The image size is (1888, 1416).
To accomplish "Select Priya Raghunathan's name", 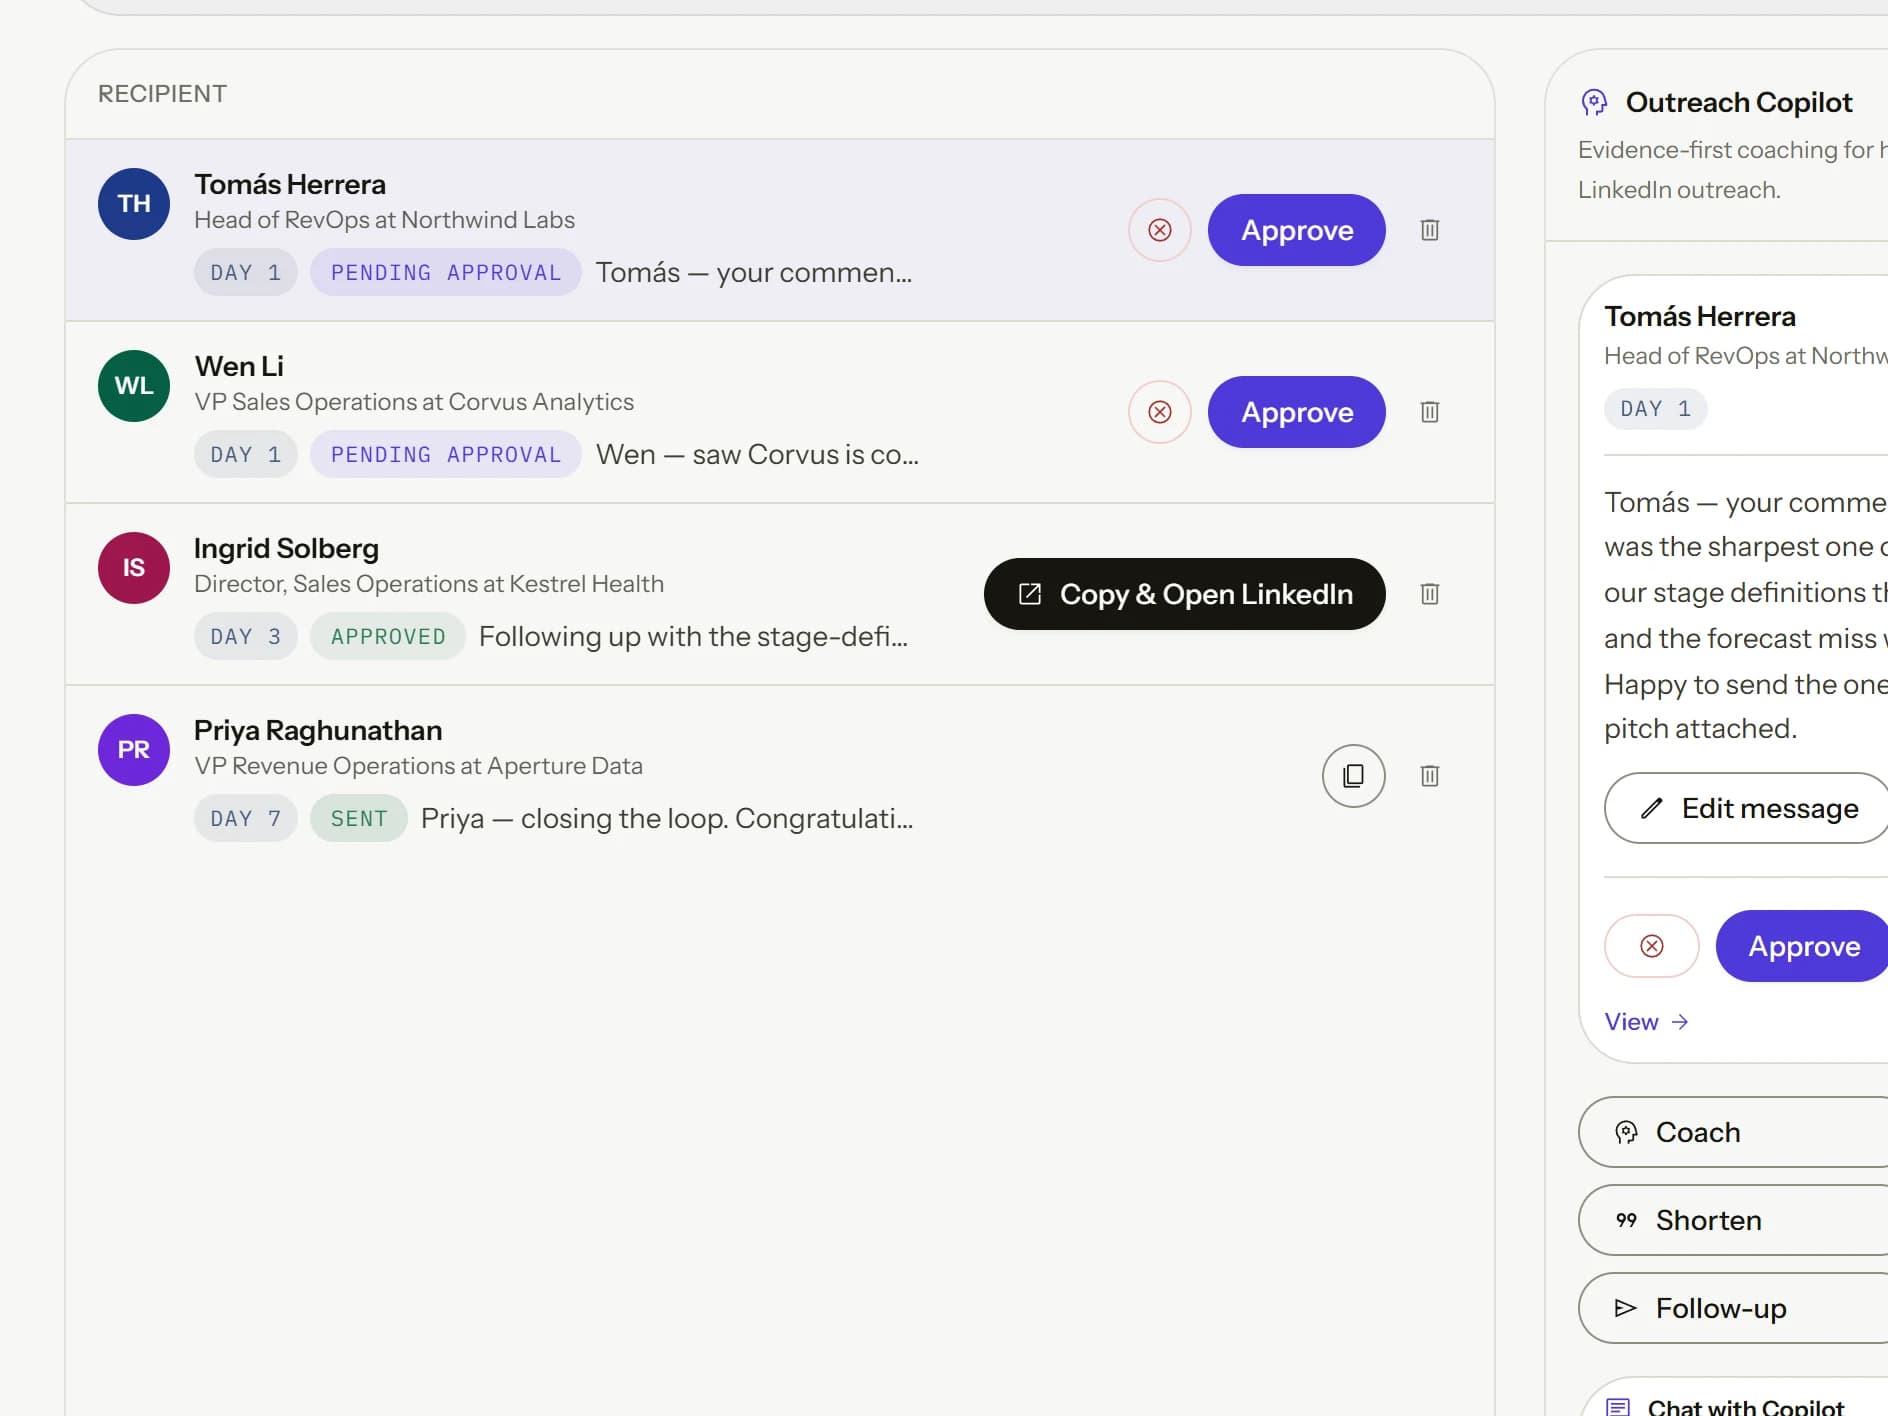I will 318,731.
